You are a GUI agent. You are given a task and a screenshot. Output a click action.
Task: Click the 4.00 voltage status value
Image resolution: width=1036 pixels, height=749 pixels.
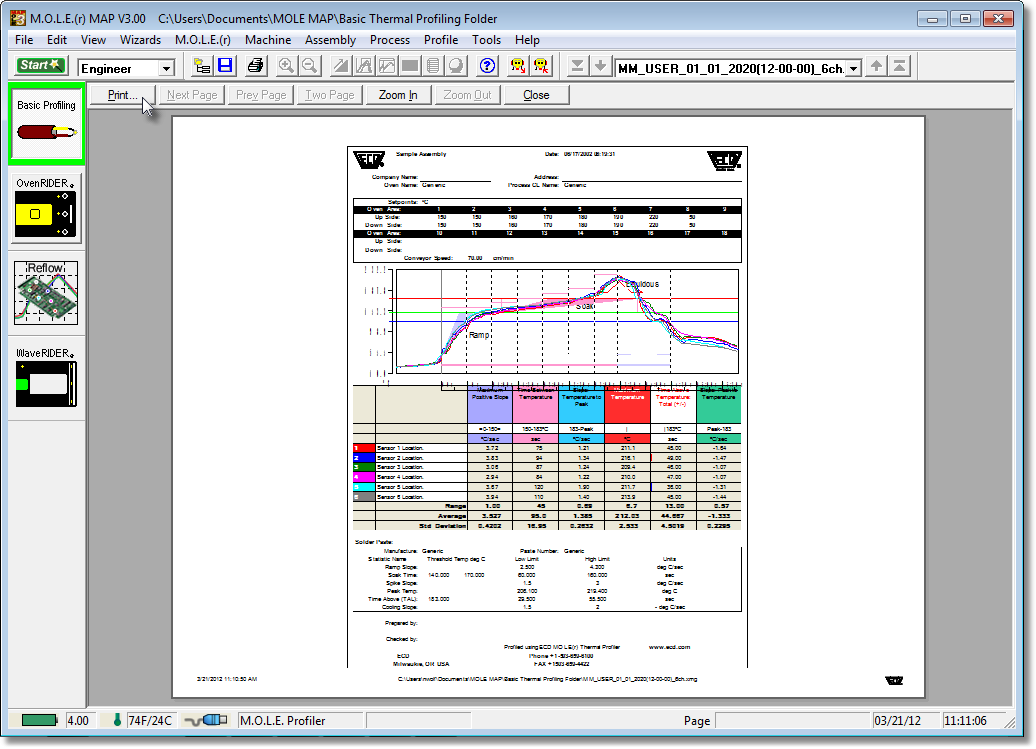point(78,721)
